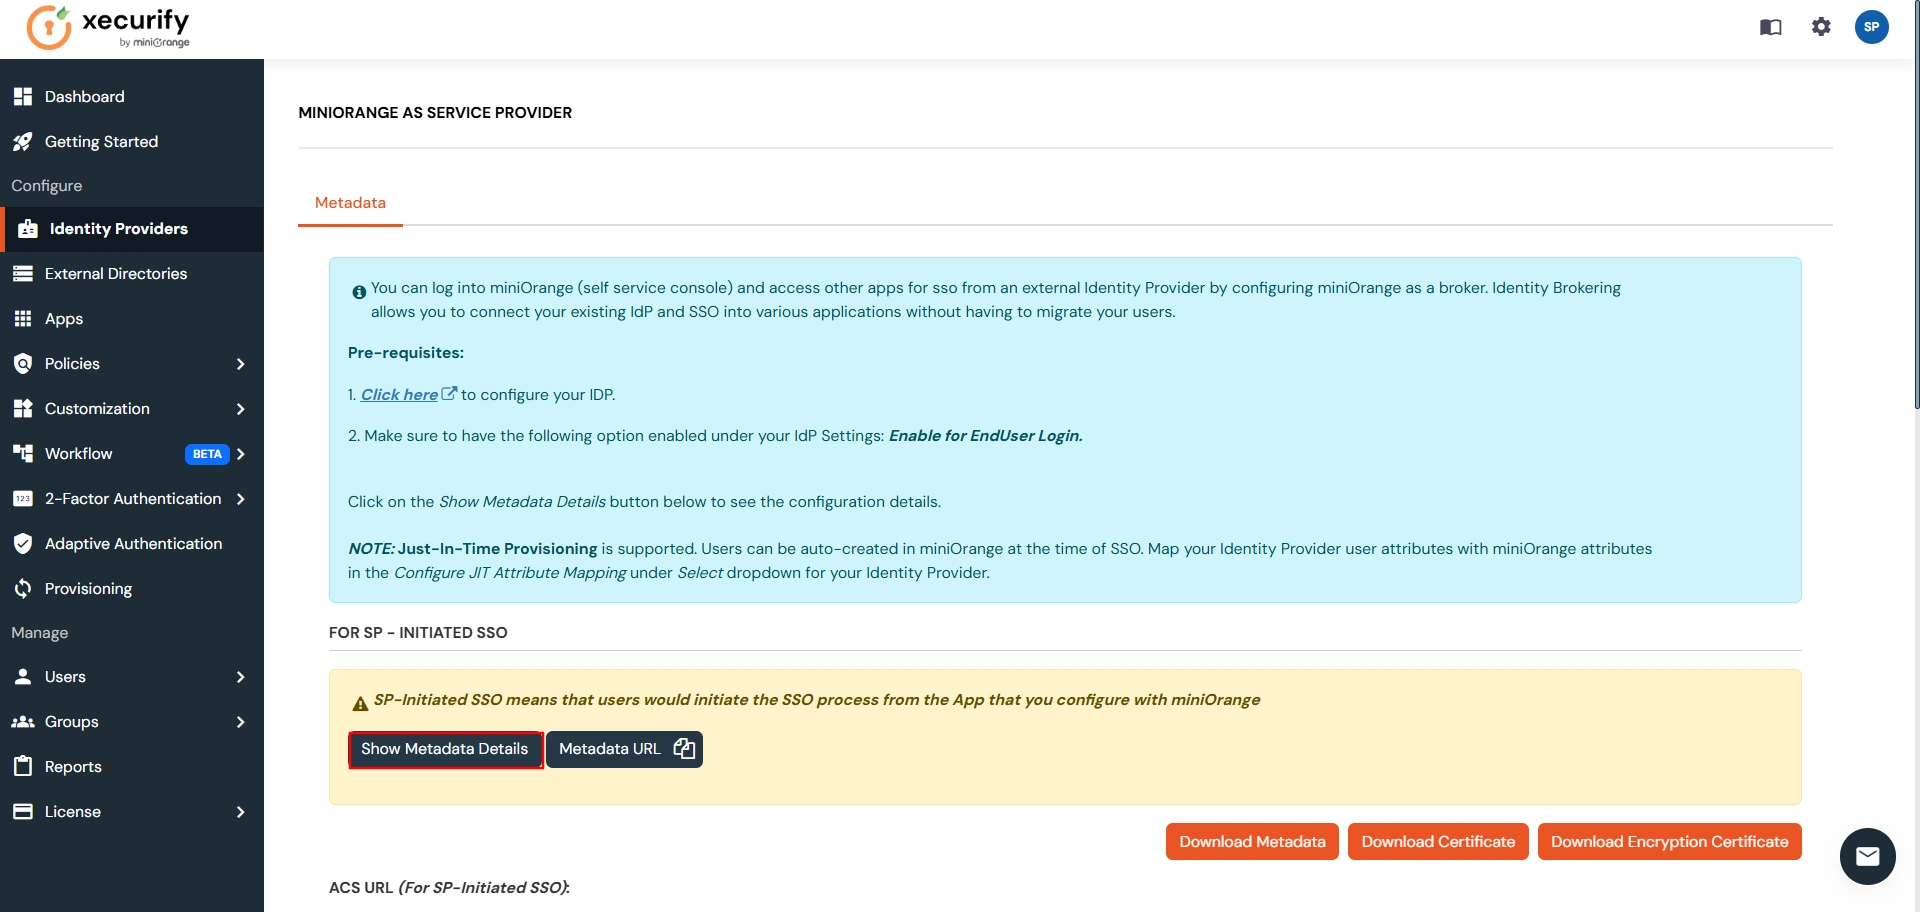Click the warning triangle icon
Image resolution: width=1920 pixels, height=912 pixels.
click(360, 703)
